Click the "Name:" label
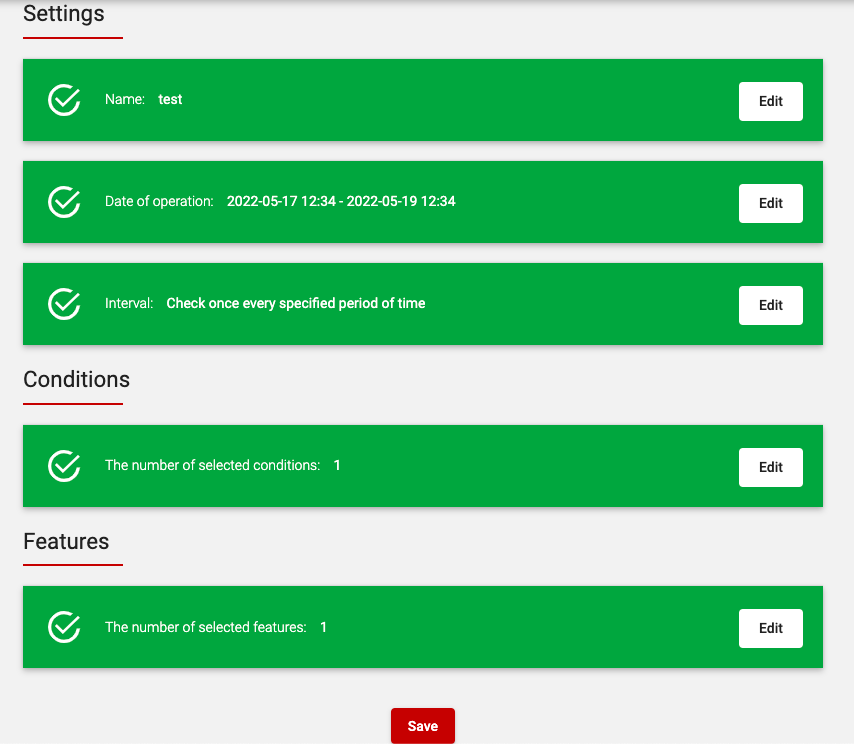Screen dimensions: 854x744 pos(125,100)
